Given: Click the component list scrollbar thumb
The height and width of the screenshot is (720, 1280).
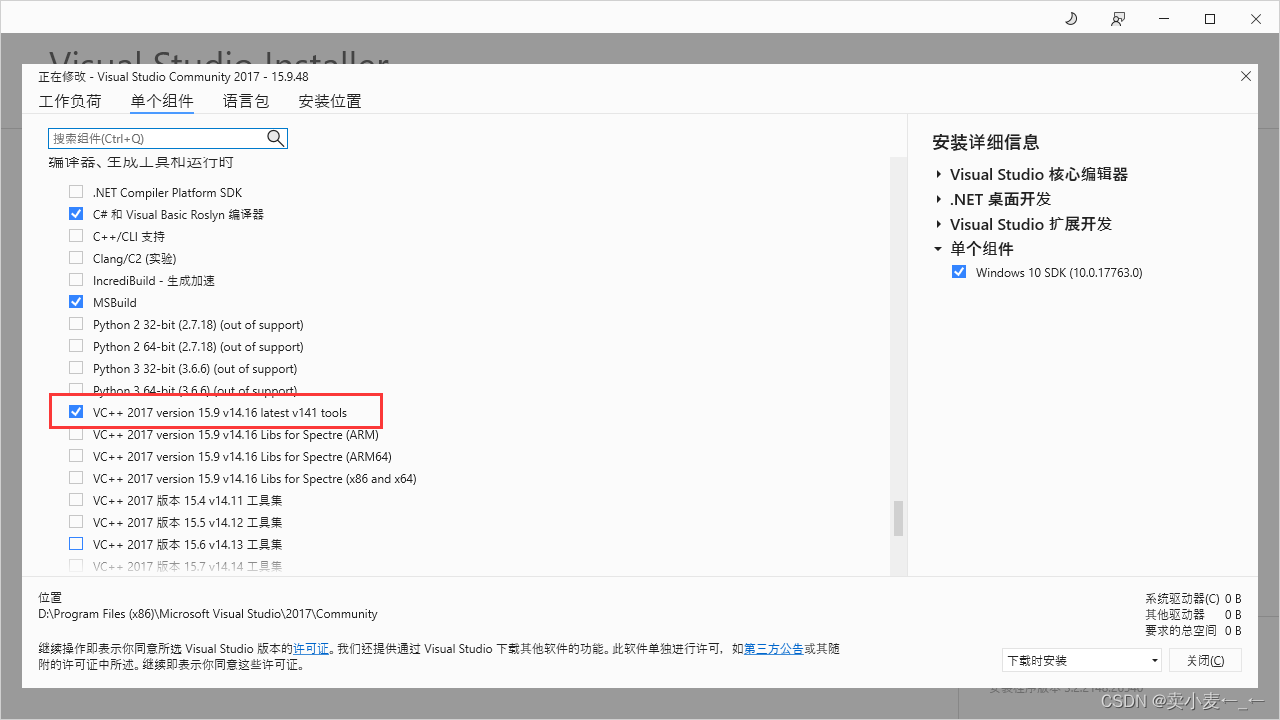Looking at the screenshot, I should [x=898, y=518].
